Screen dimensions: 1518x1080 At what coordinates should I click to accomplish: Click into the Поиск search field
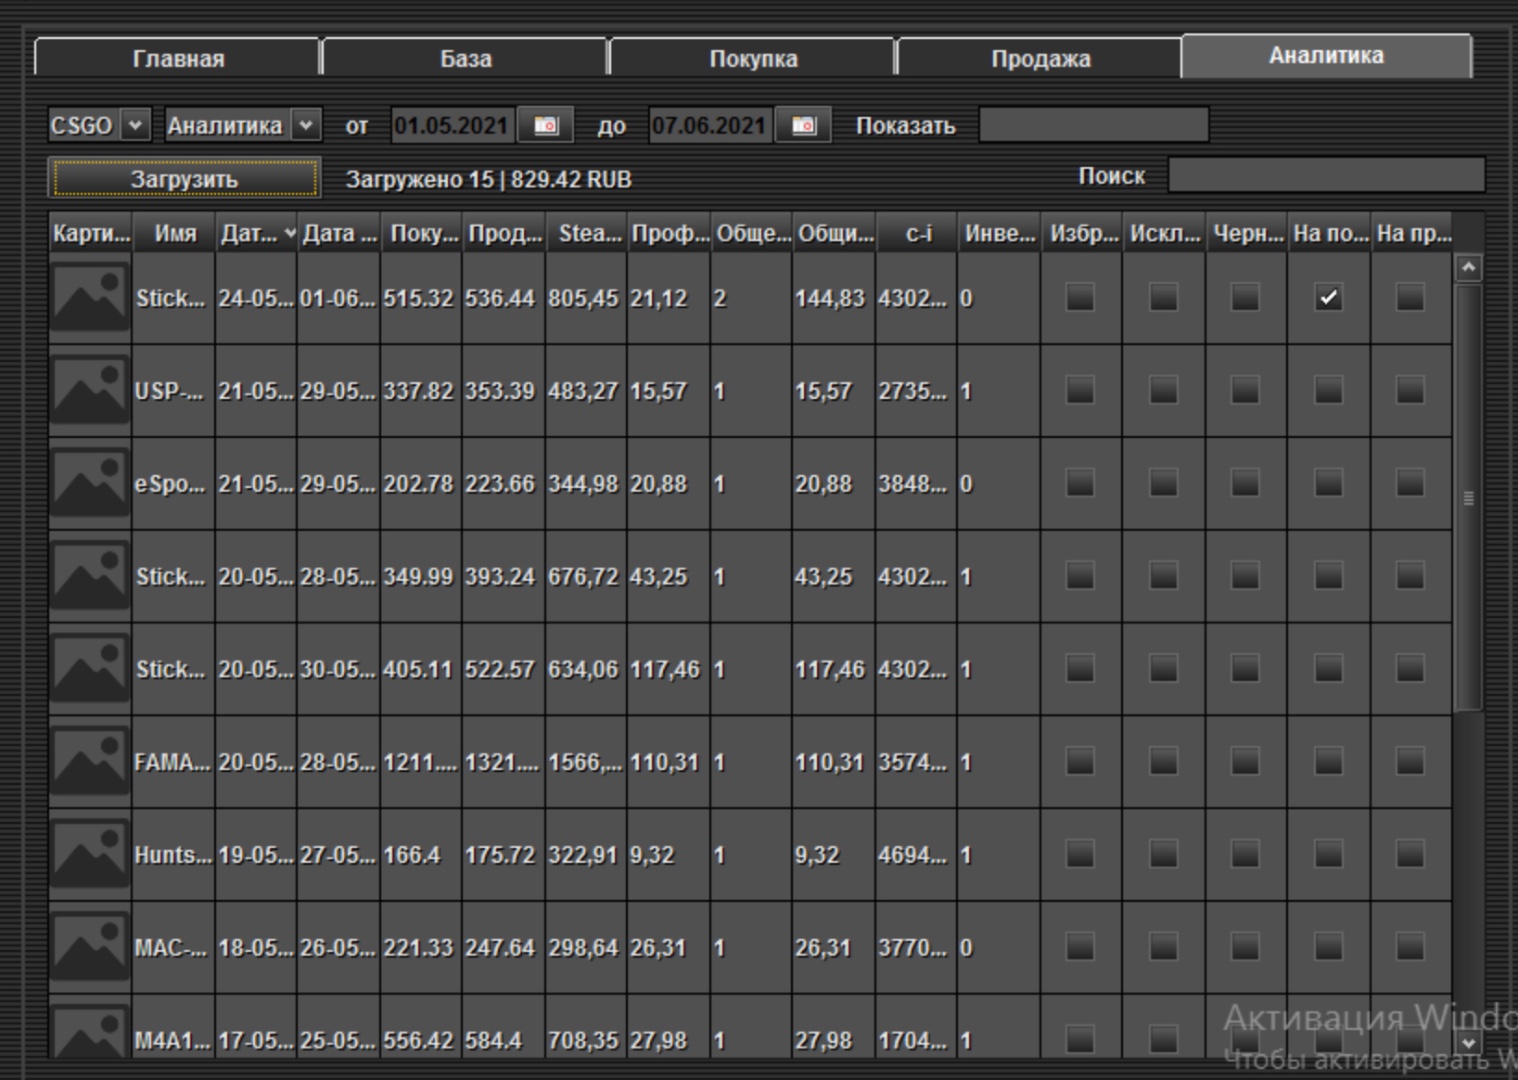pyautogui.click(x=1325, y=176)
